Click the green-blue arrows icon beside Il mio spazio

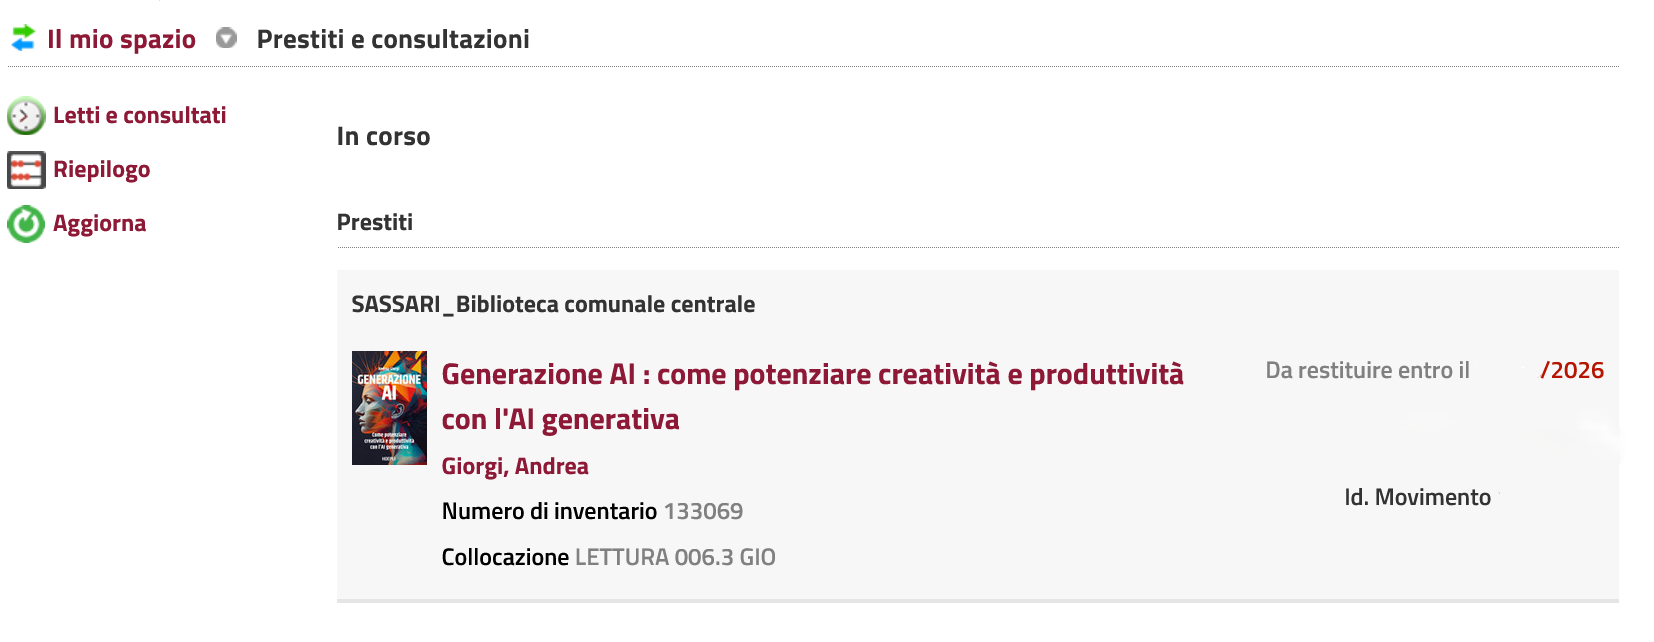[x=23, y=39]
